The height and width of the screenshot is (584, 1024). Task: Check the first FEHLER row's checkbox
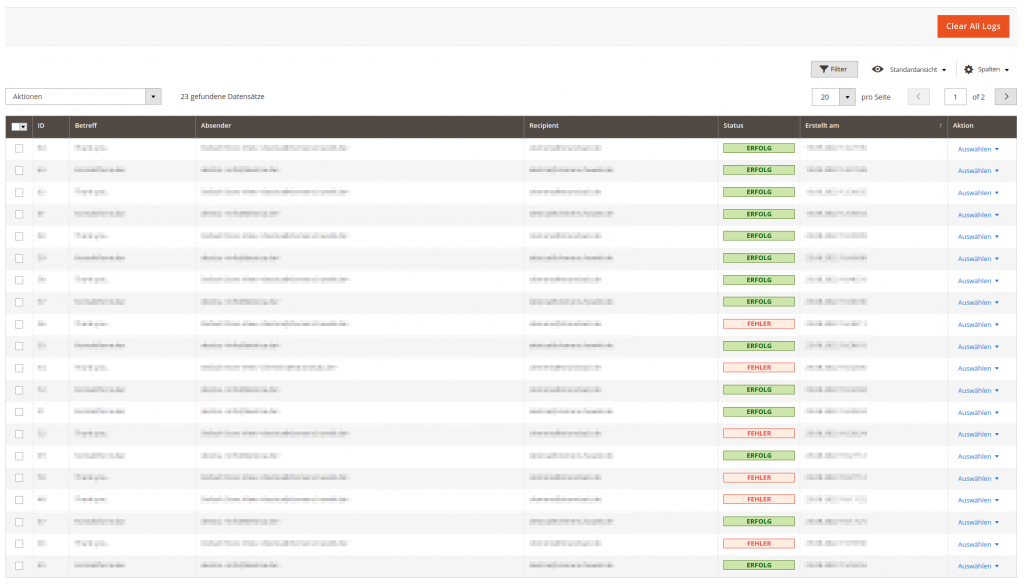coord(19,324)
